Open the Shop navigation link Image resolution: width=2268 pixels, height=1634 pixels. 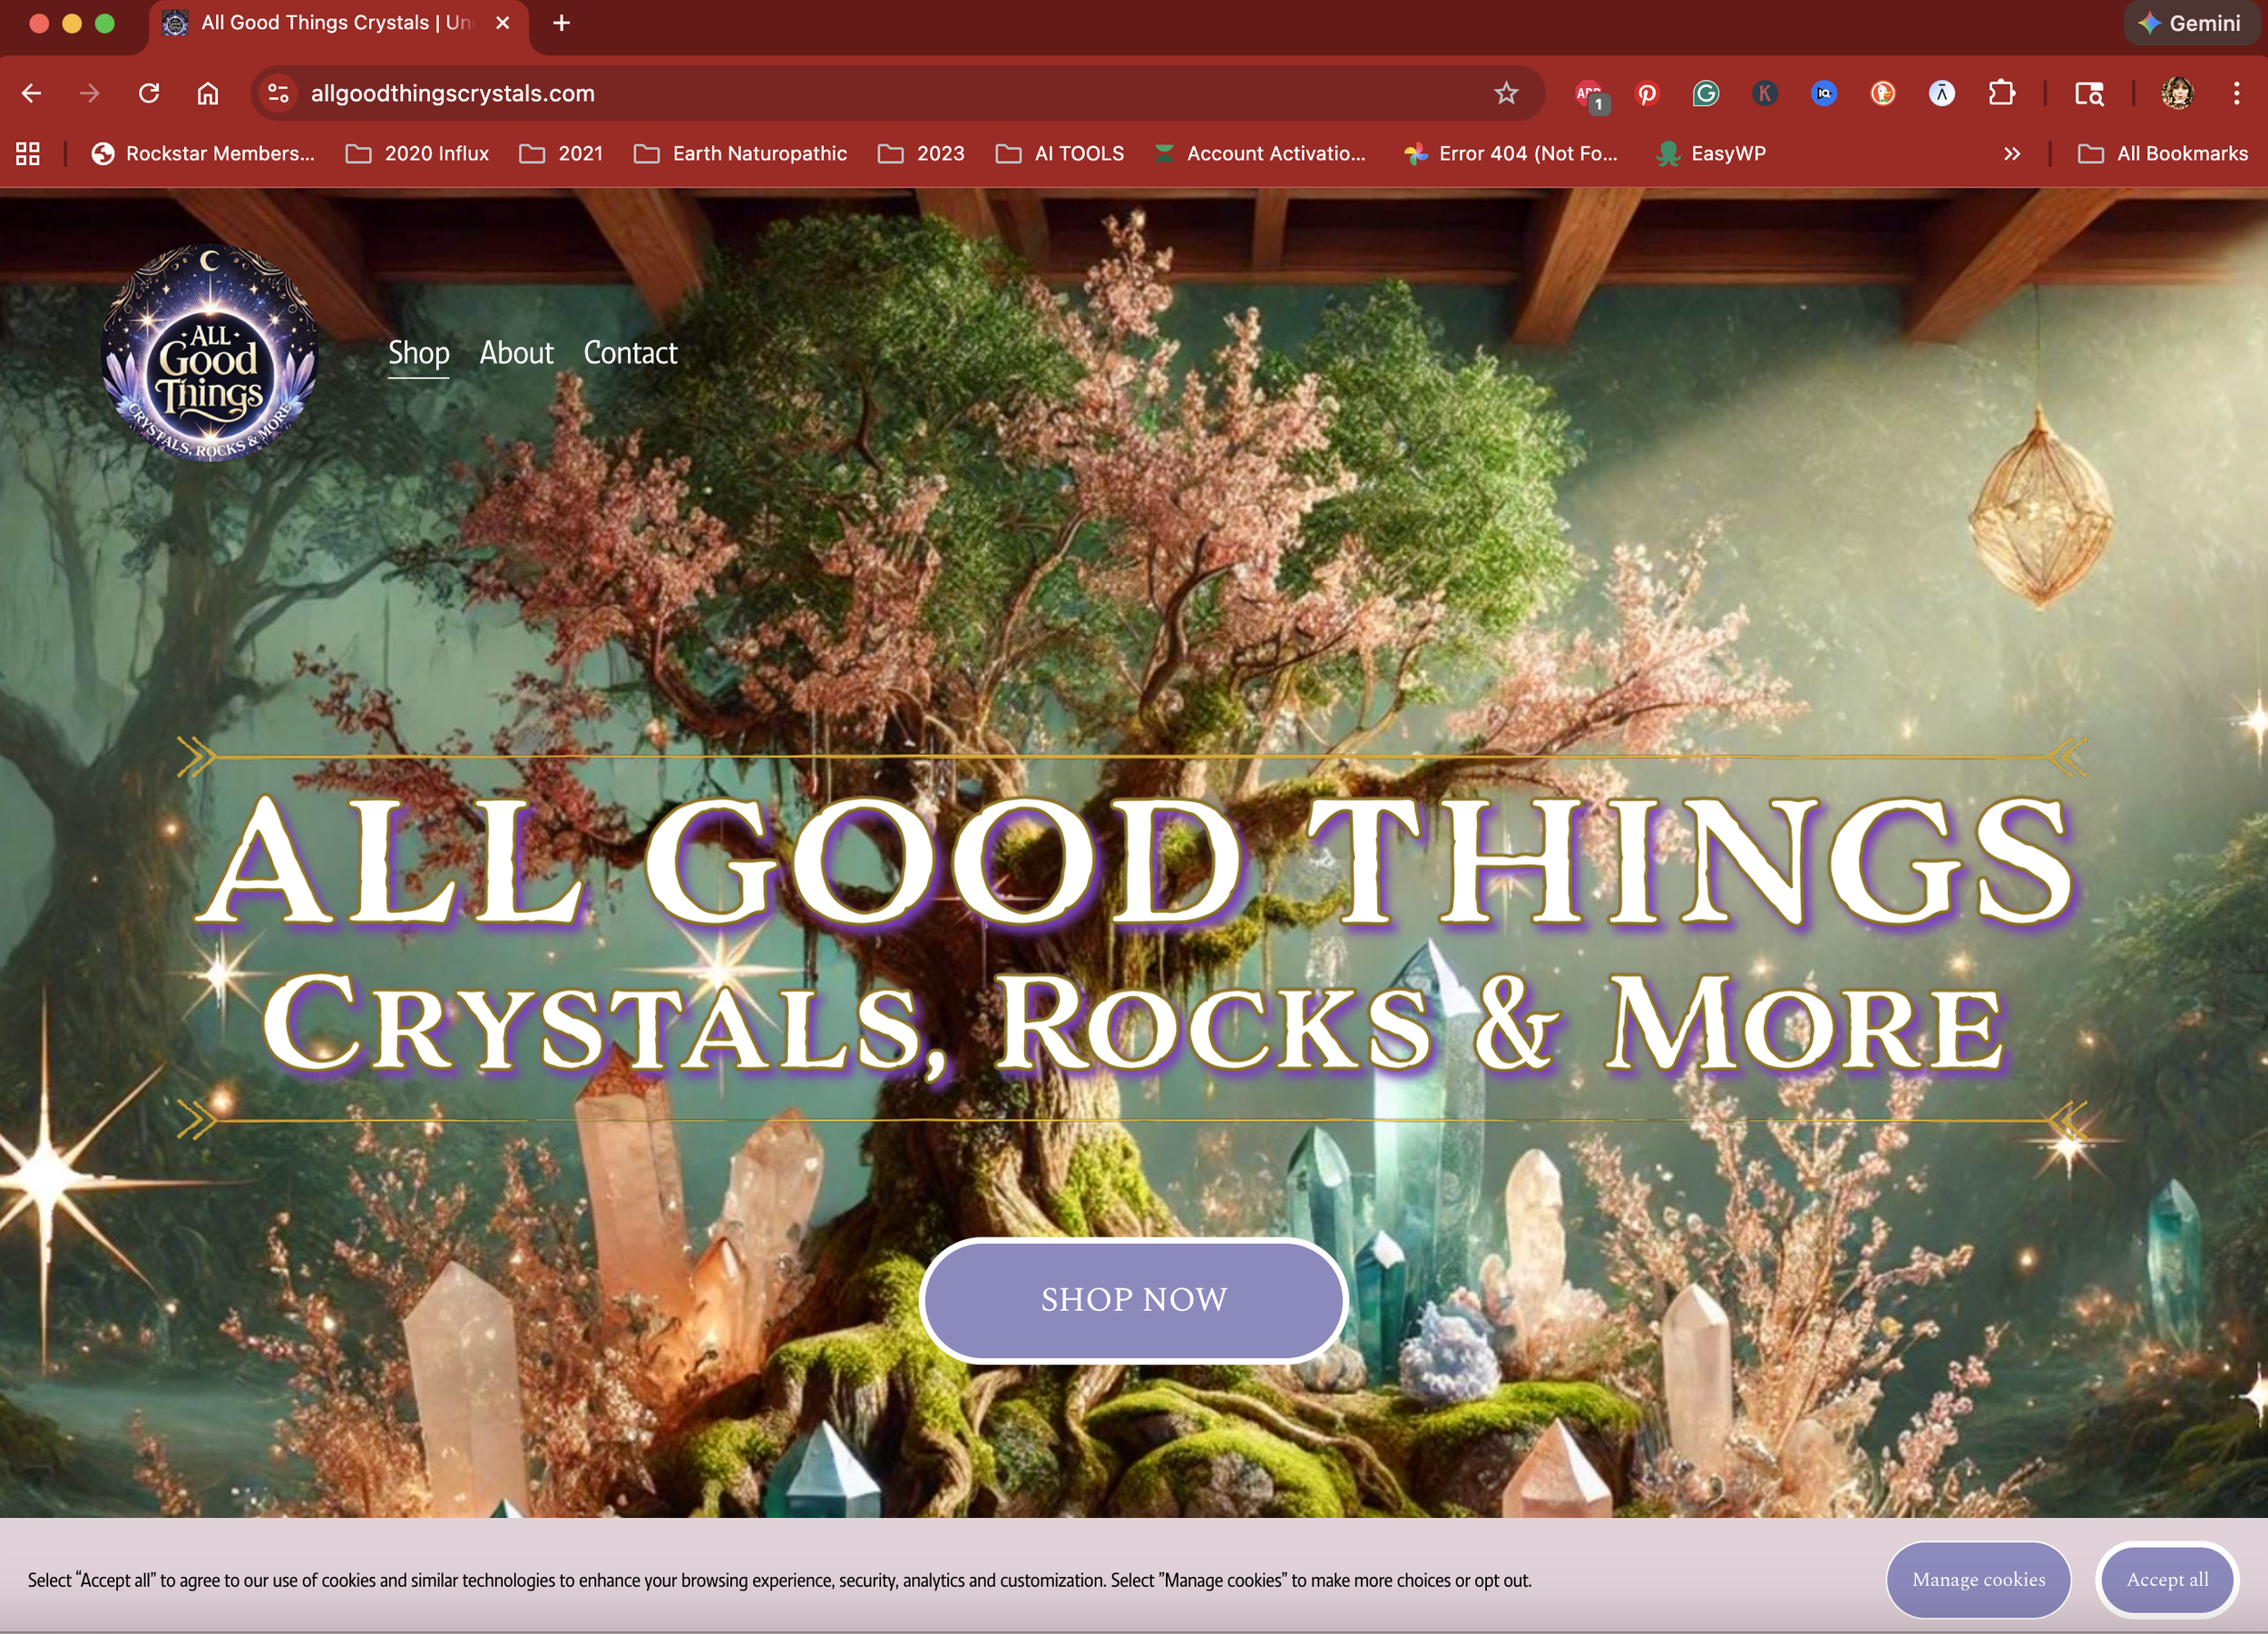click(x=418, y=353)
